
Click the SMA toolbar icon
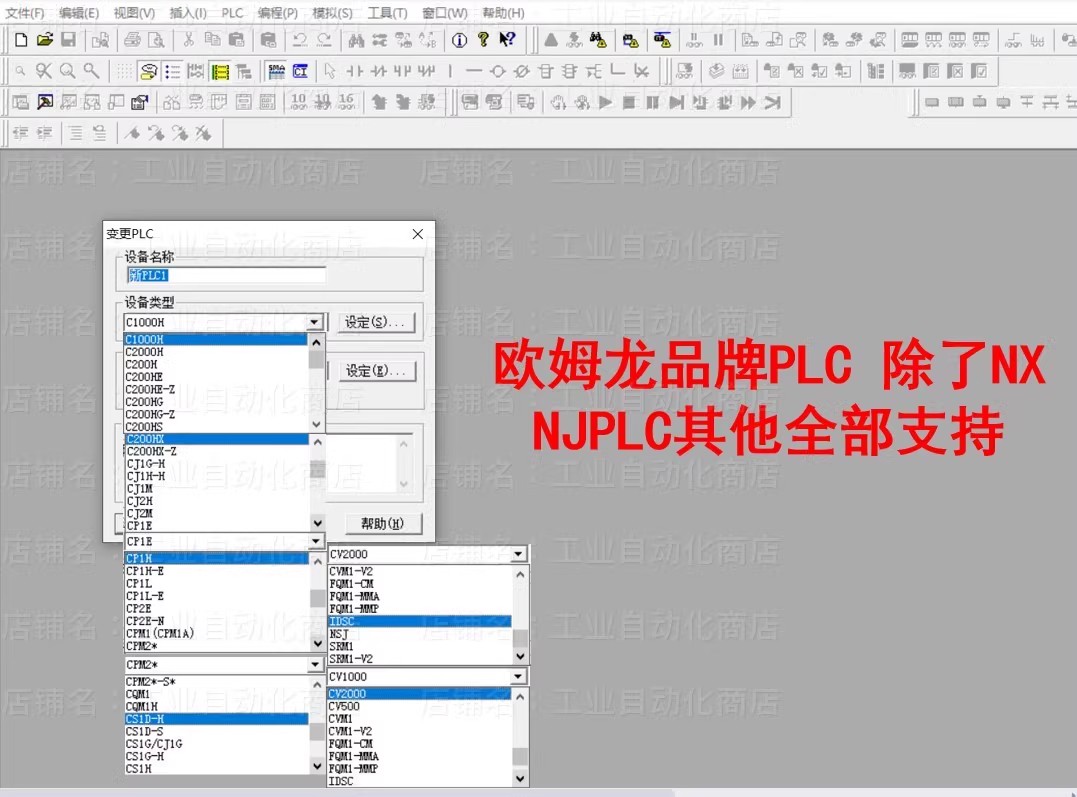(276, 71)
